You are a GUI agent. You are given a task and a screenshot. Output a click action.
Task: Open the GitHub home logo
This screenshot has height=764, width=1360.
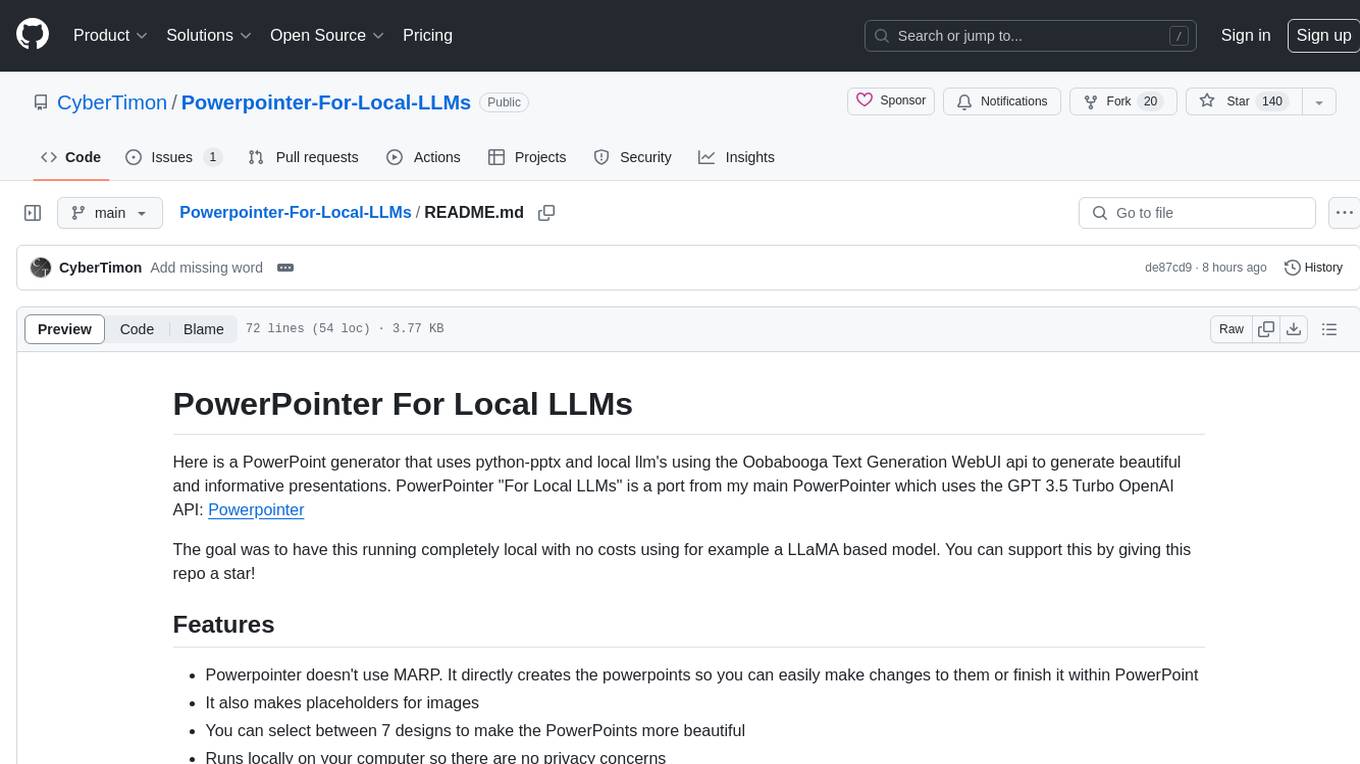32,35
